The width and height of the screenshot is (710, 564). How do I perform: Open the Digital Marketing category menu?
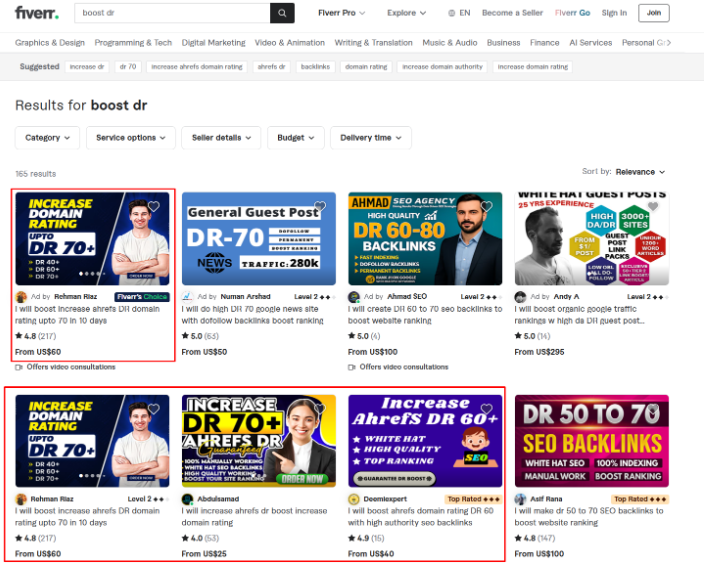coord(213,43)
